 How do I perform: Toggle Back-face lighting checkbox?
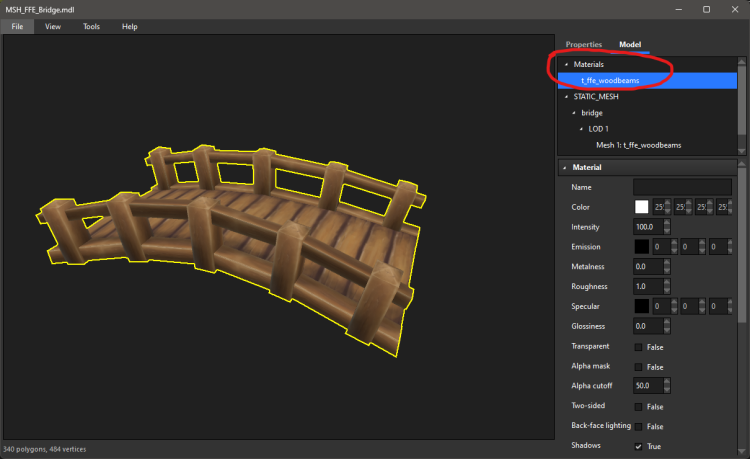[639, 426]
